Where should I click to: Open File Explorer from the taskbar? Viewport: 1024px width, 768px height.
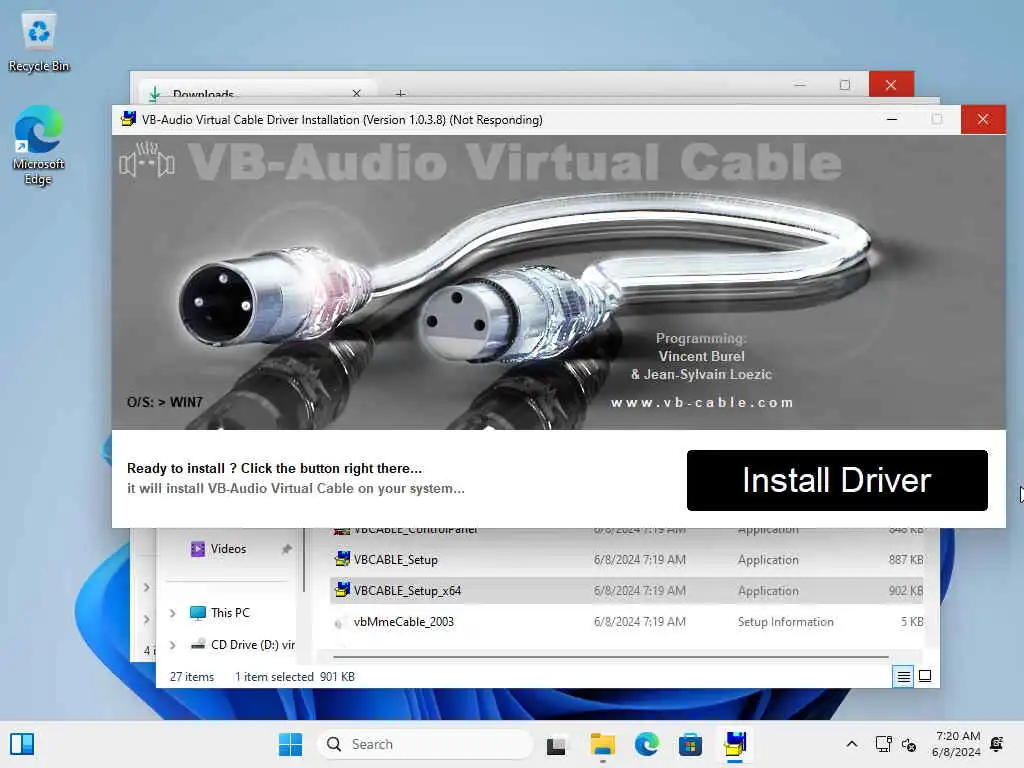click(602, 744)
